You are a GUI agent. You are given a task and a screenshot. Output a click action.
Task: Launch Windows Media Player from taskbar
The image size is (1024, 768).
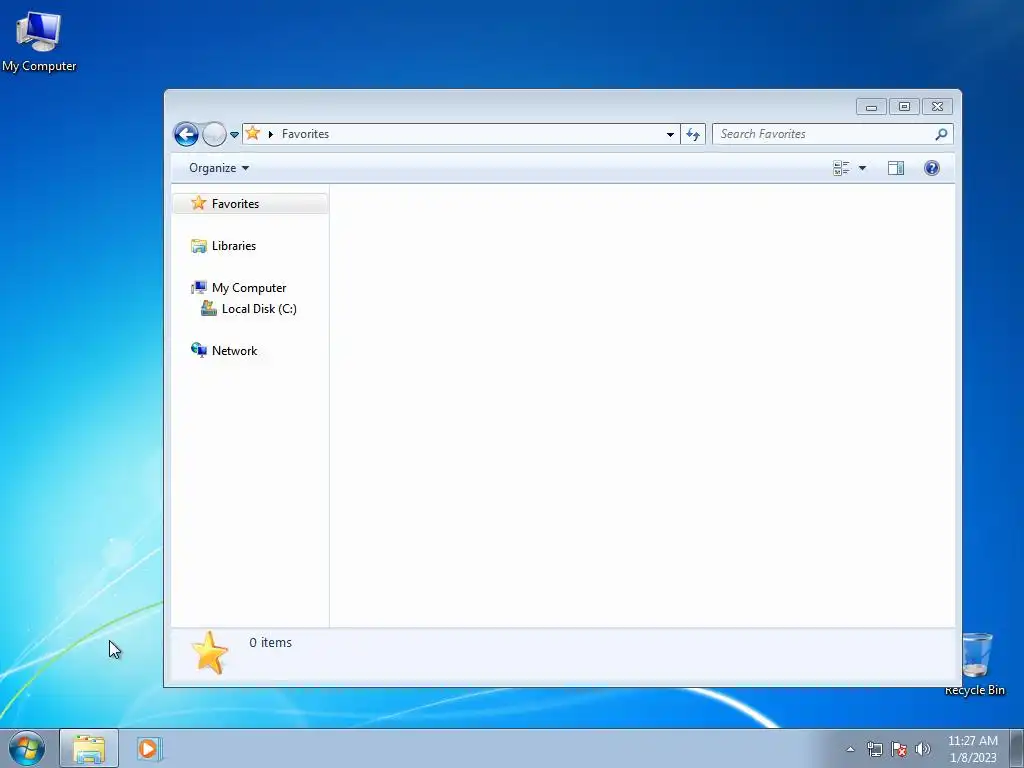pyautogui.click(x=149, y=748)
